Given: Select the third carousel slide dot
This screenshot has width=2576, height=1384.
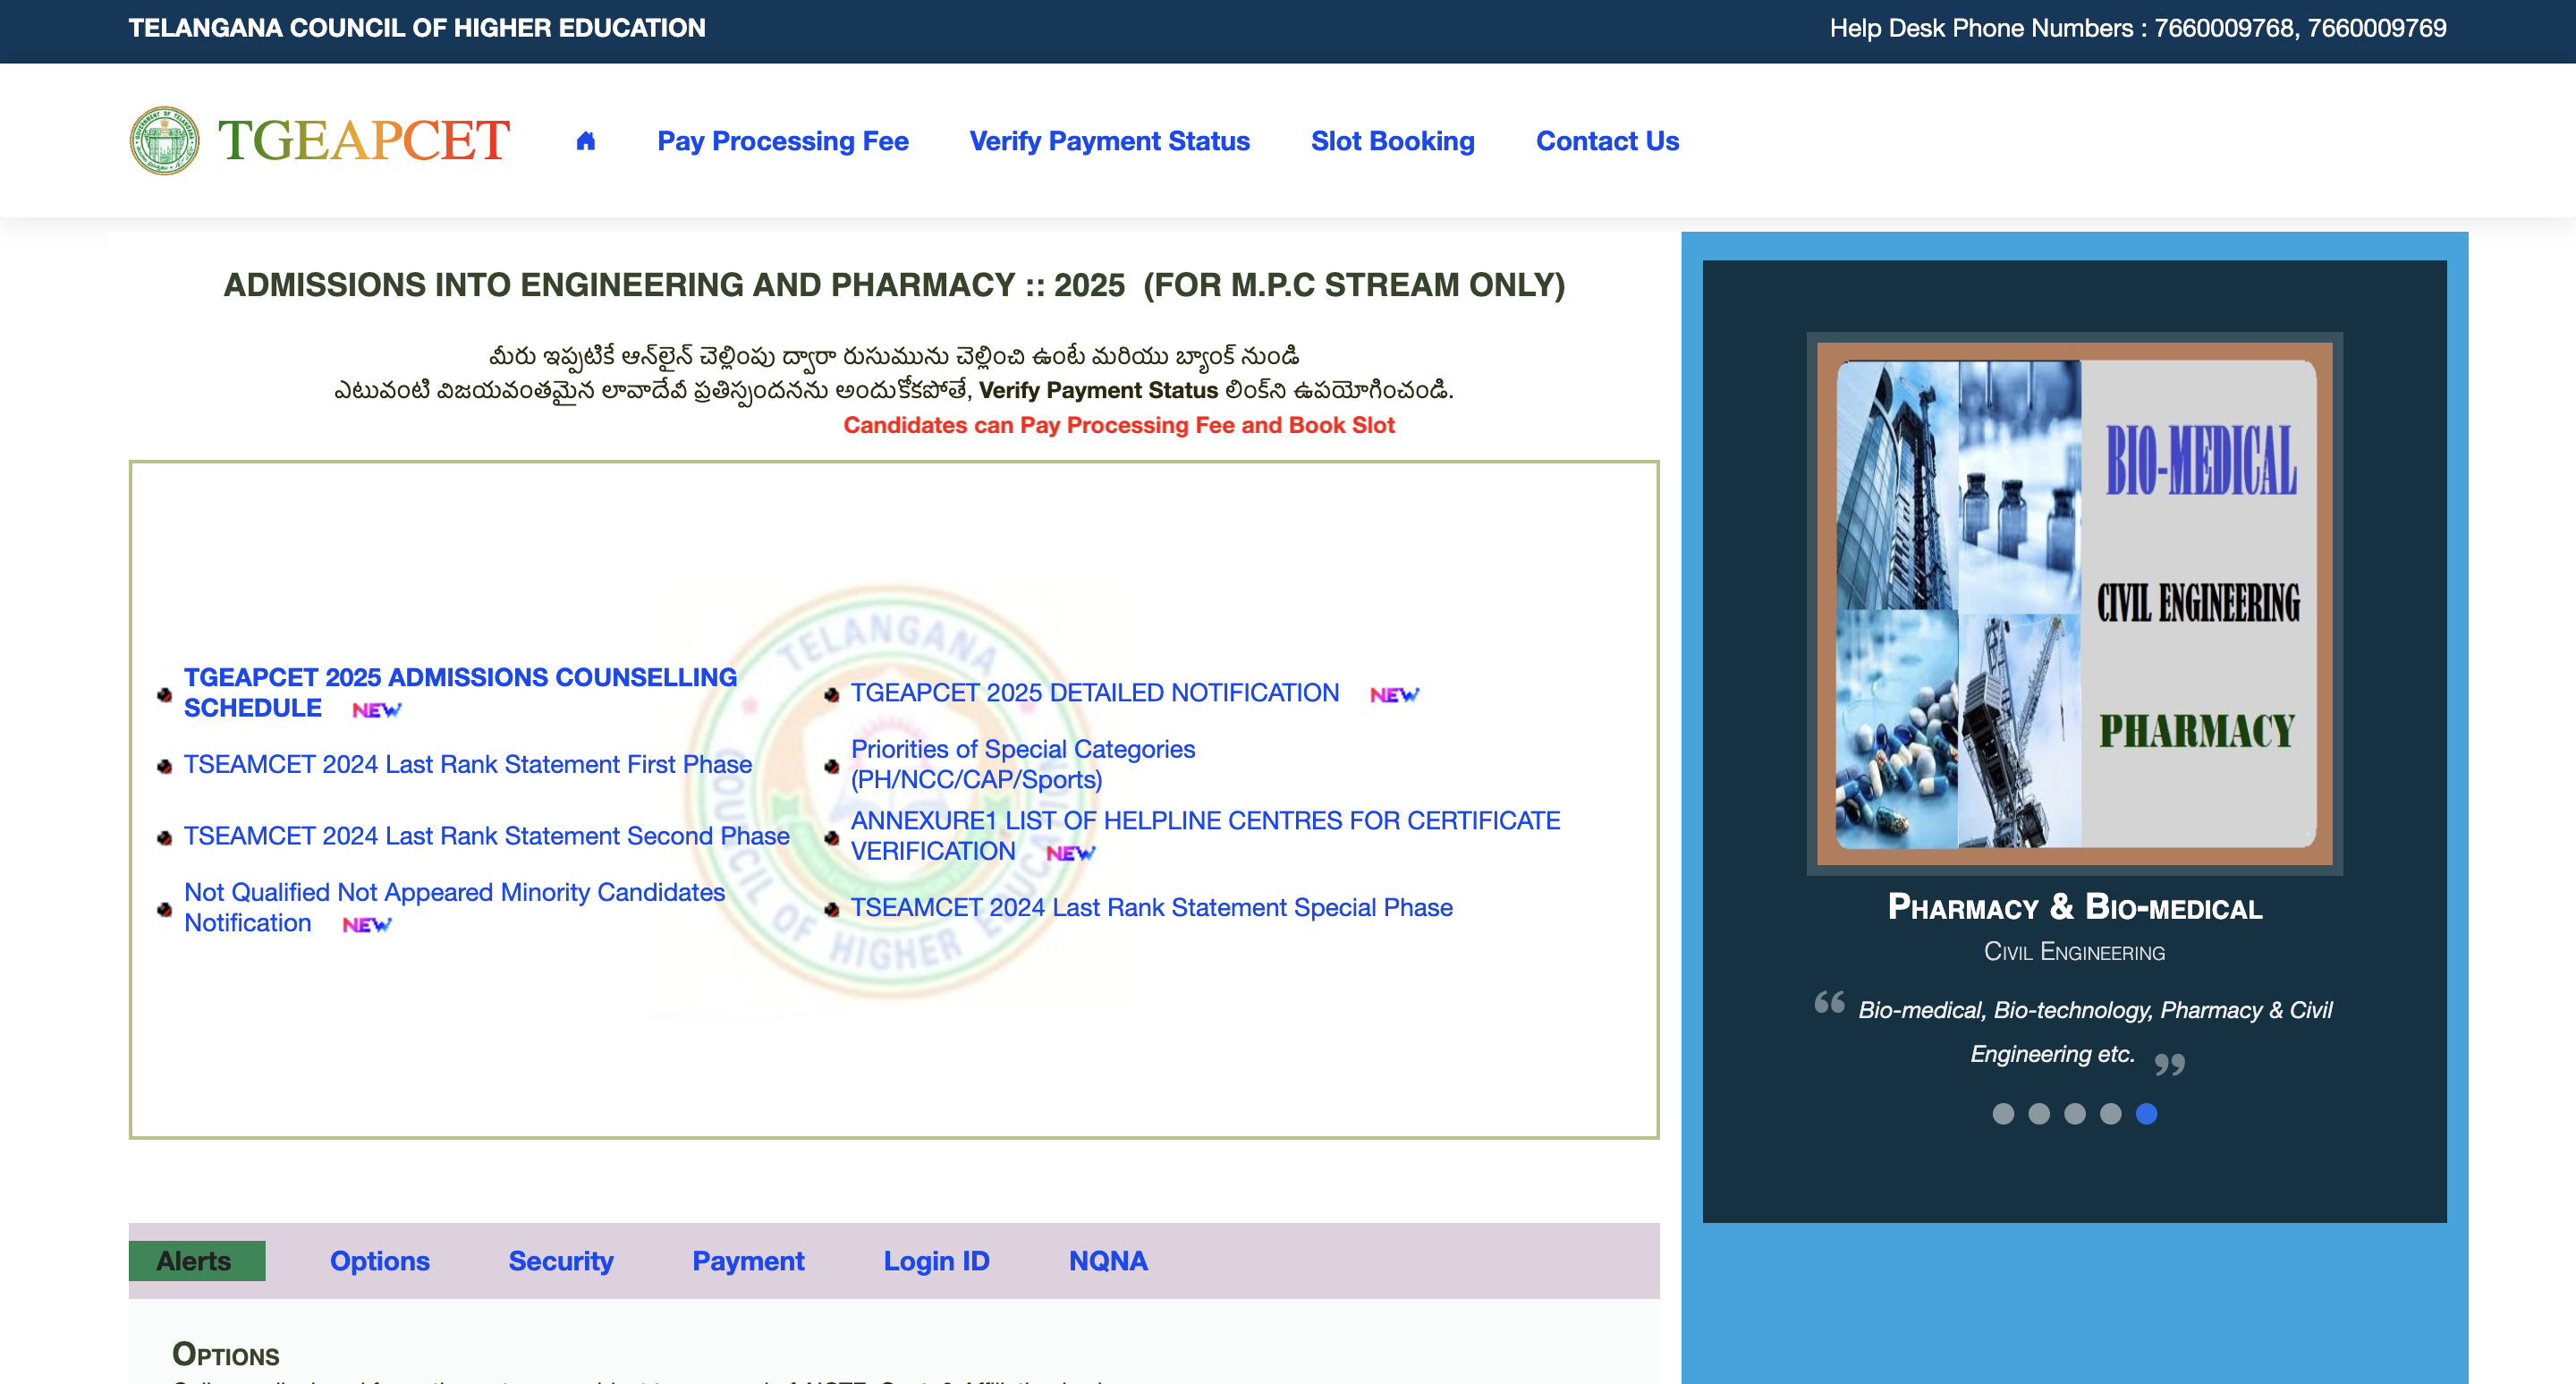Looking at the screenshot, I should click(2075, 1113).
